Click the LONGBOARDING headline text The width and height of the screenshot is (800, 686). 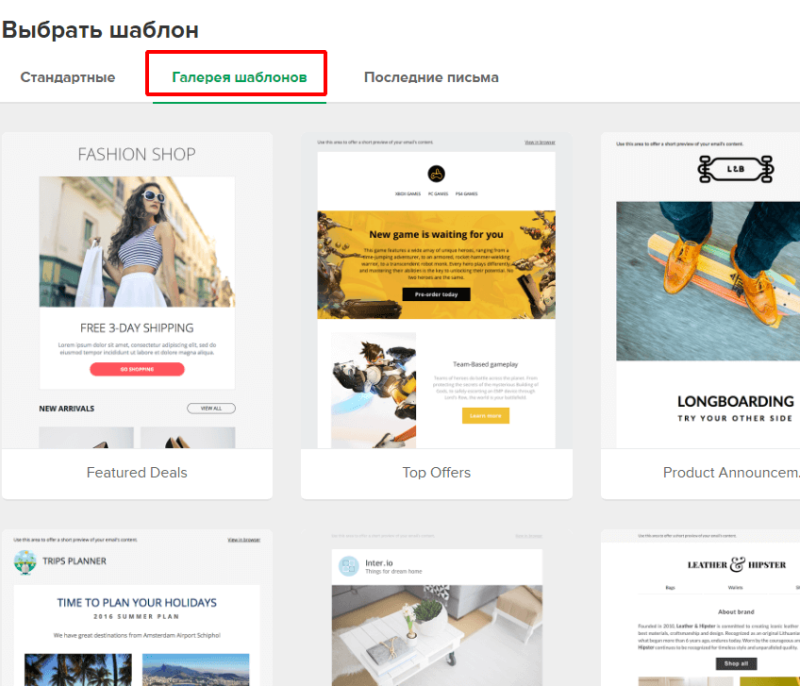735,401
